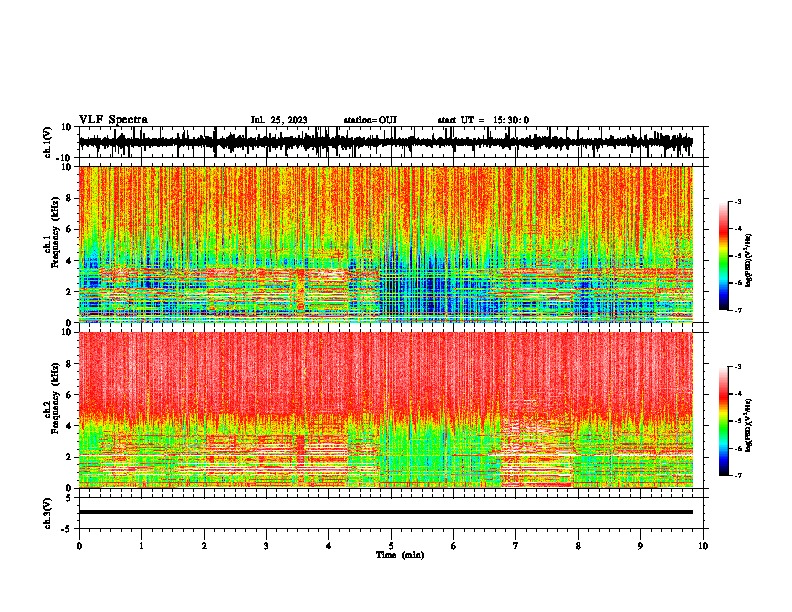Click the "-7" value on ch.2 color scale
The width and height of the screenshot is (792, 612).
pyautogui.click(x=738, y=475)
